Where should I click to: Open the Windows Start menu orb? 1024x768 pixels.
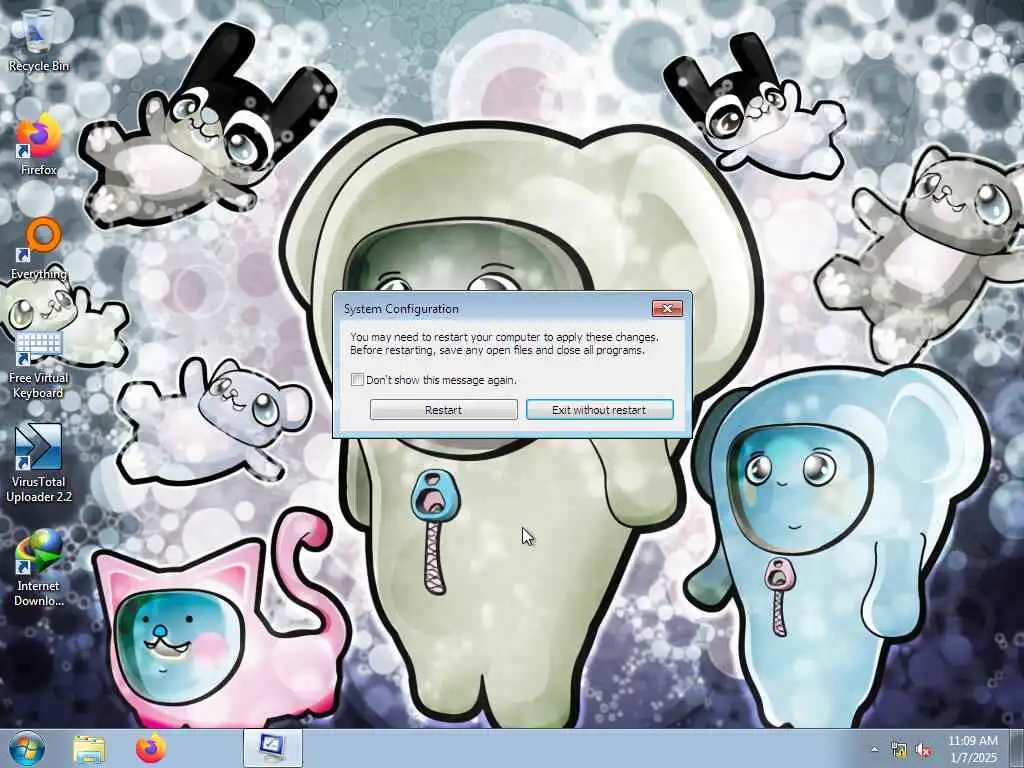point(27,748)
